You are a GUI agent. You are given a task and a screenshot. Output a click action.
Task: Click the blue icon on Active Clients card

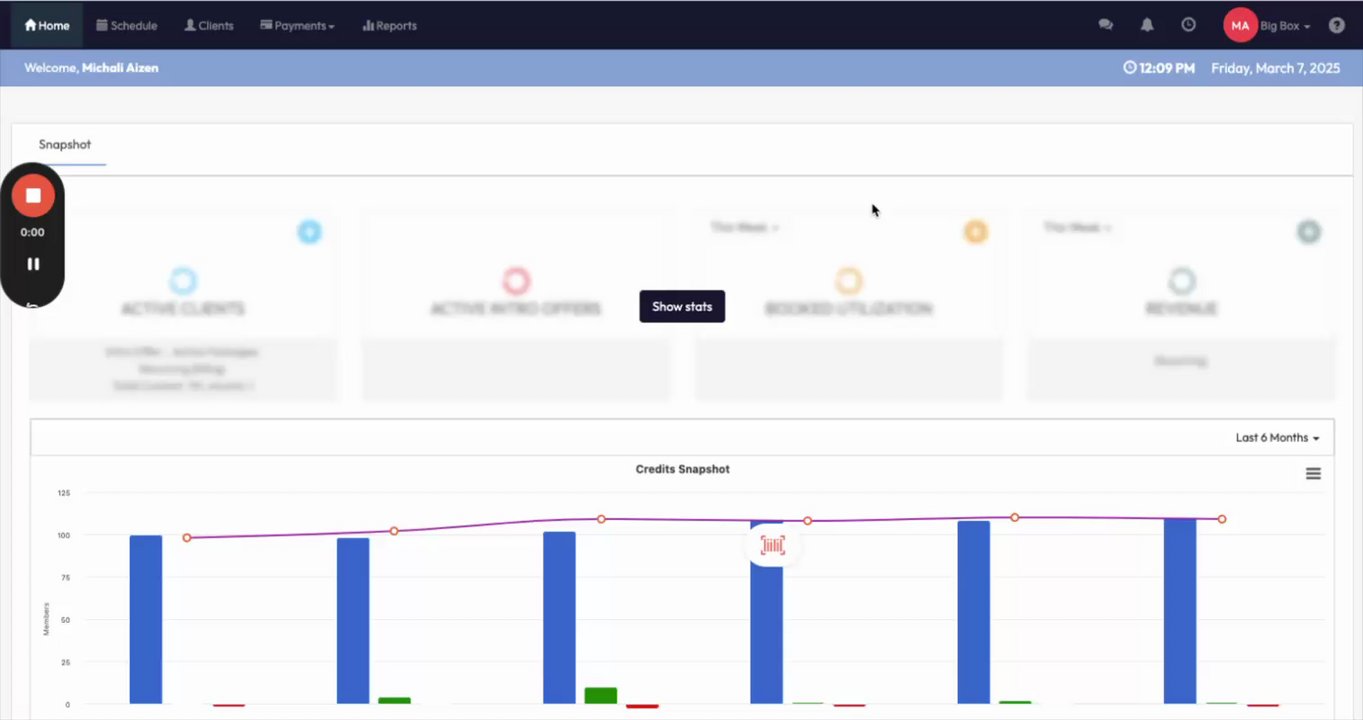pos(310,232)
